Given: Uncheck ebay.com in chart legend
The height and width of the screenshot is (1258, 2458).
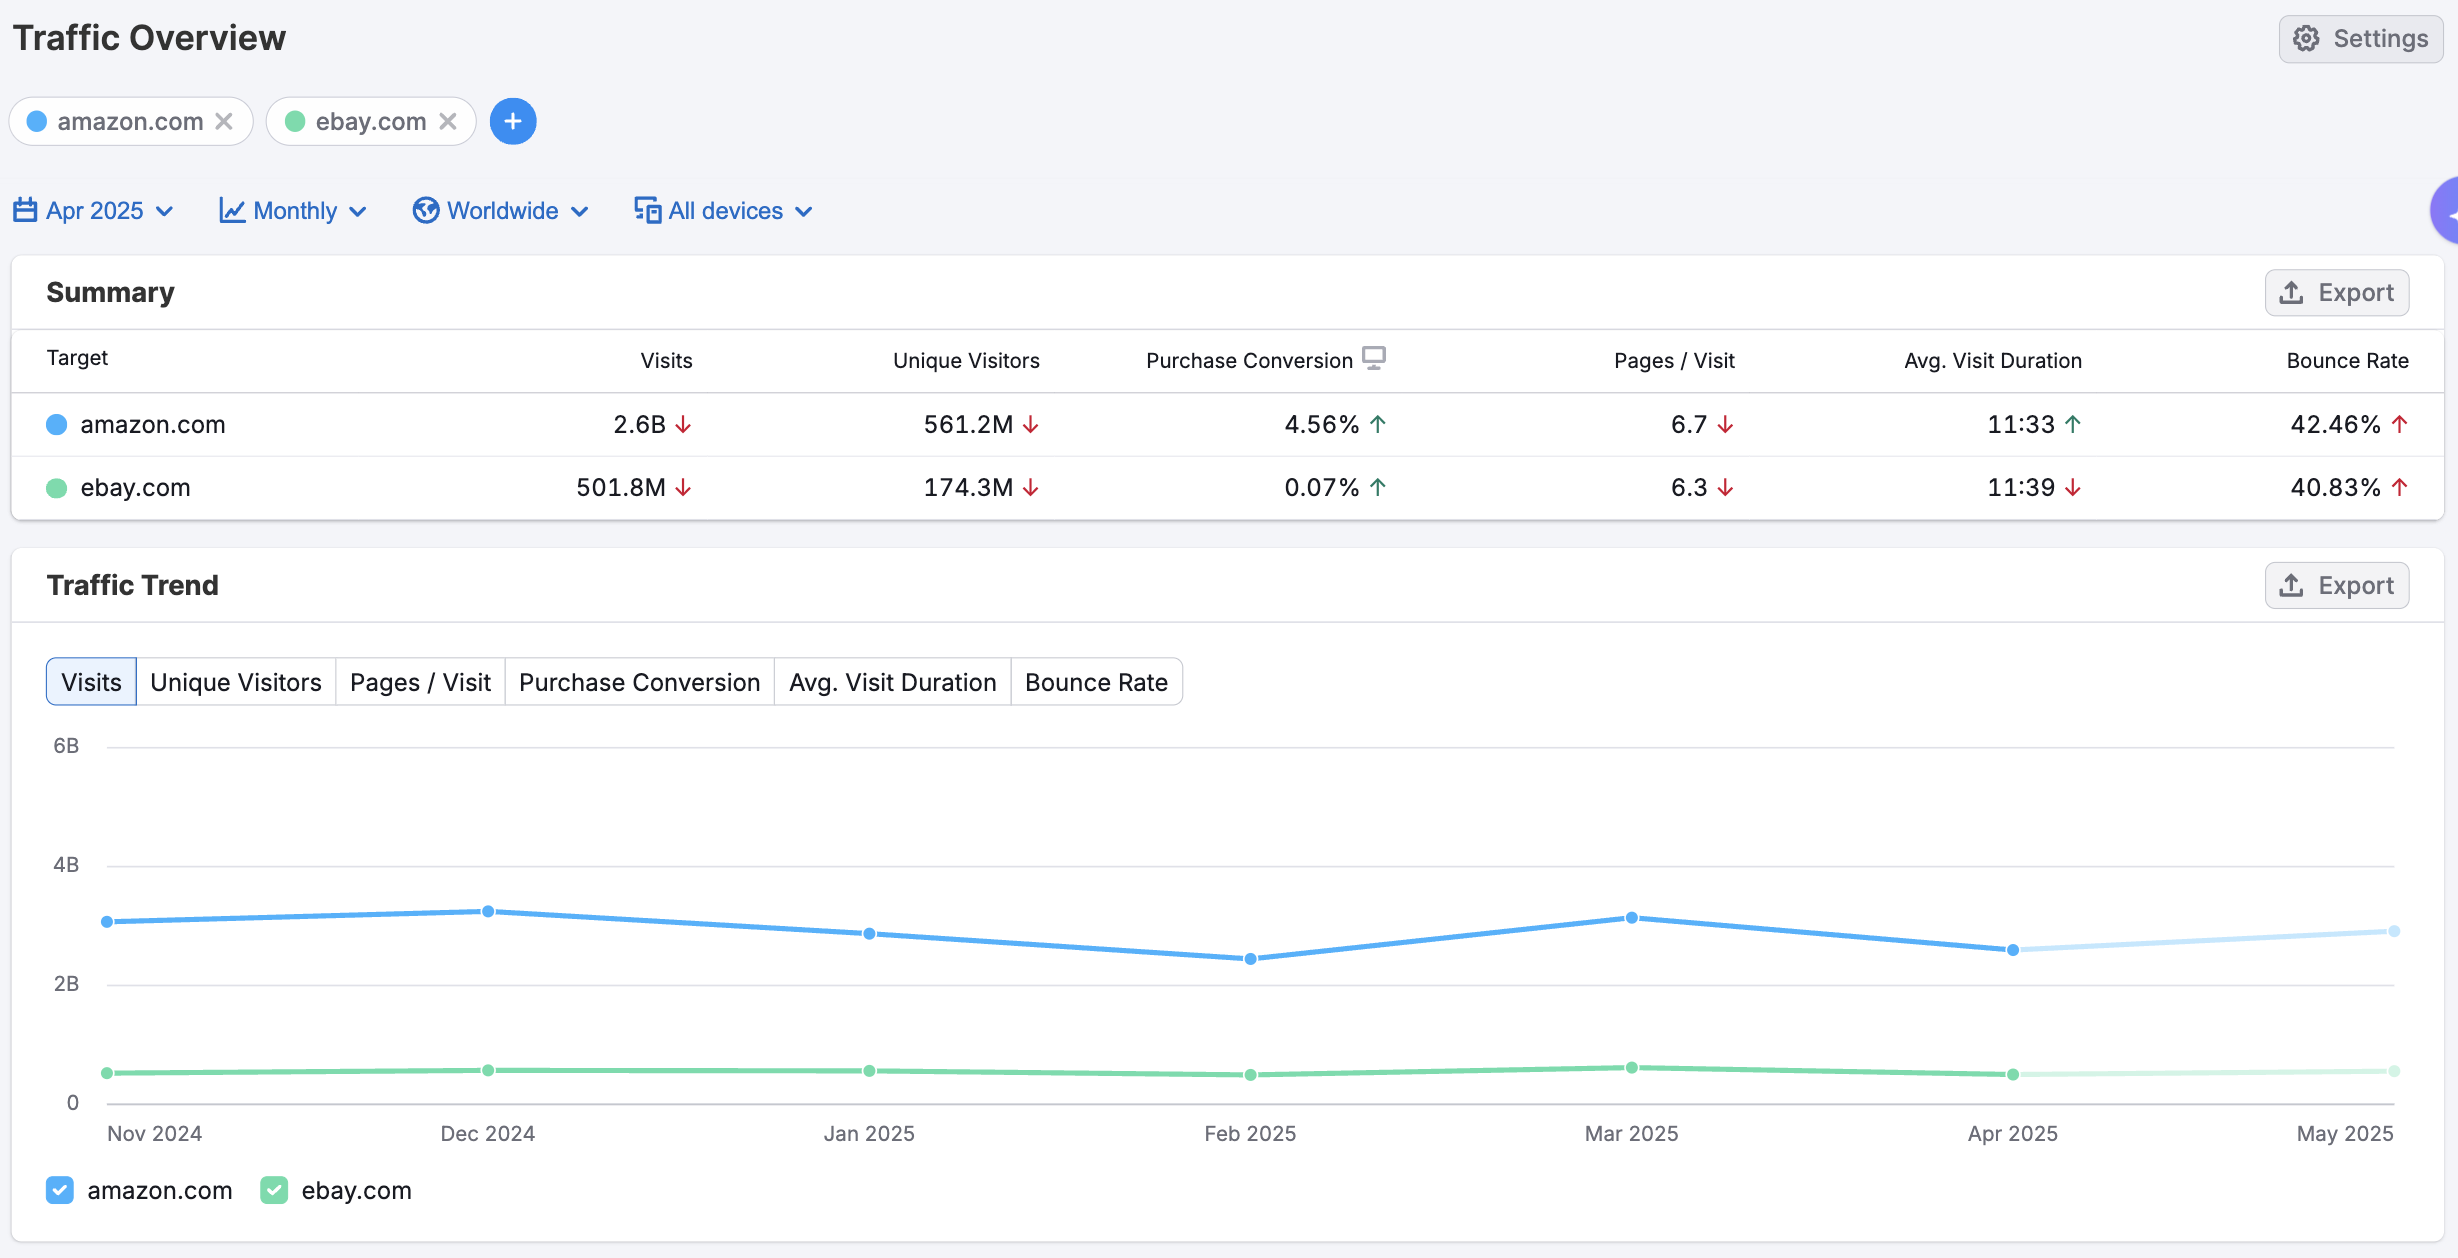Looking at the screenshot, I should click(x=274, y=1190).
